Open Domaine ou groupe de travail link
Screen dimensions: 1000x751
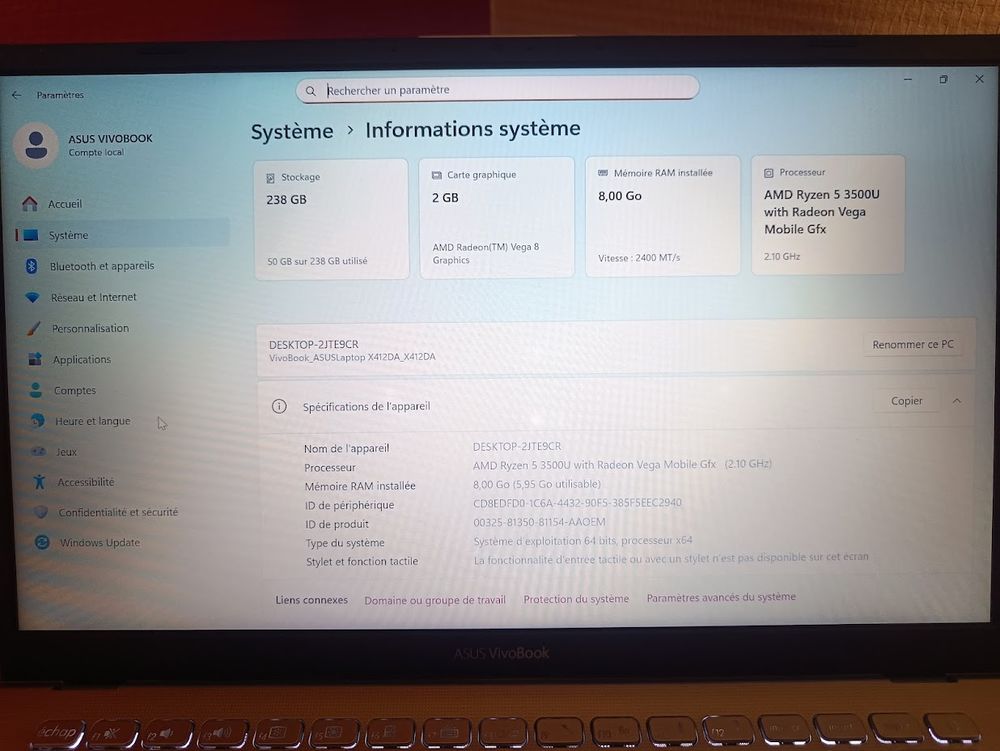click(435, 600)
